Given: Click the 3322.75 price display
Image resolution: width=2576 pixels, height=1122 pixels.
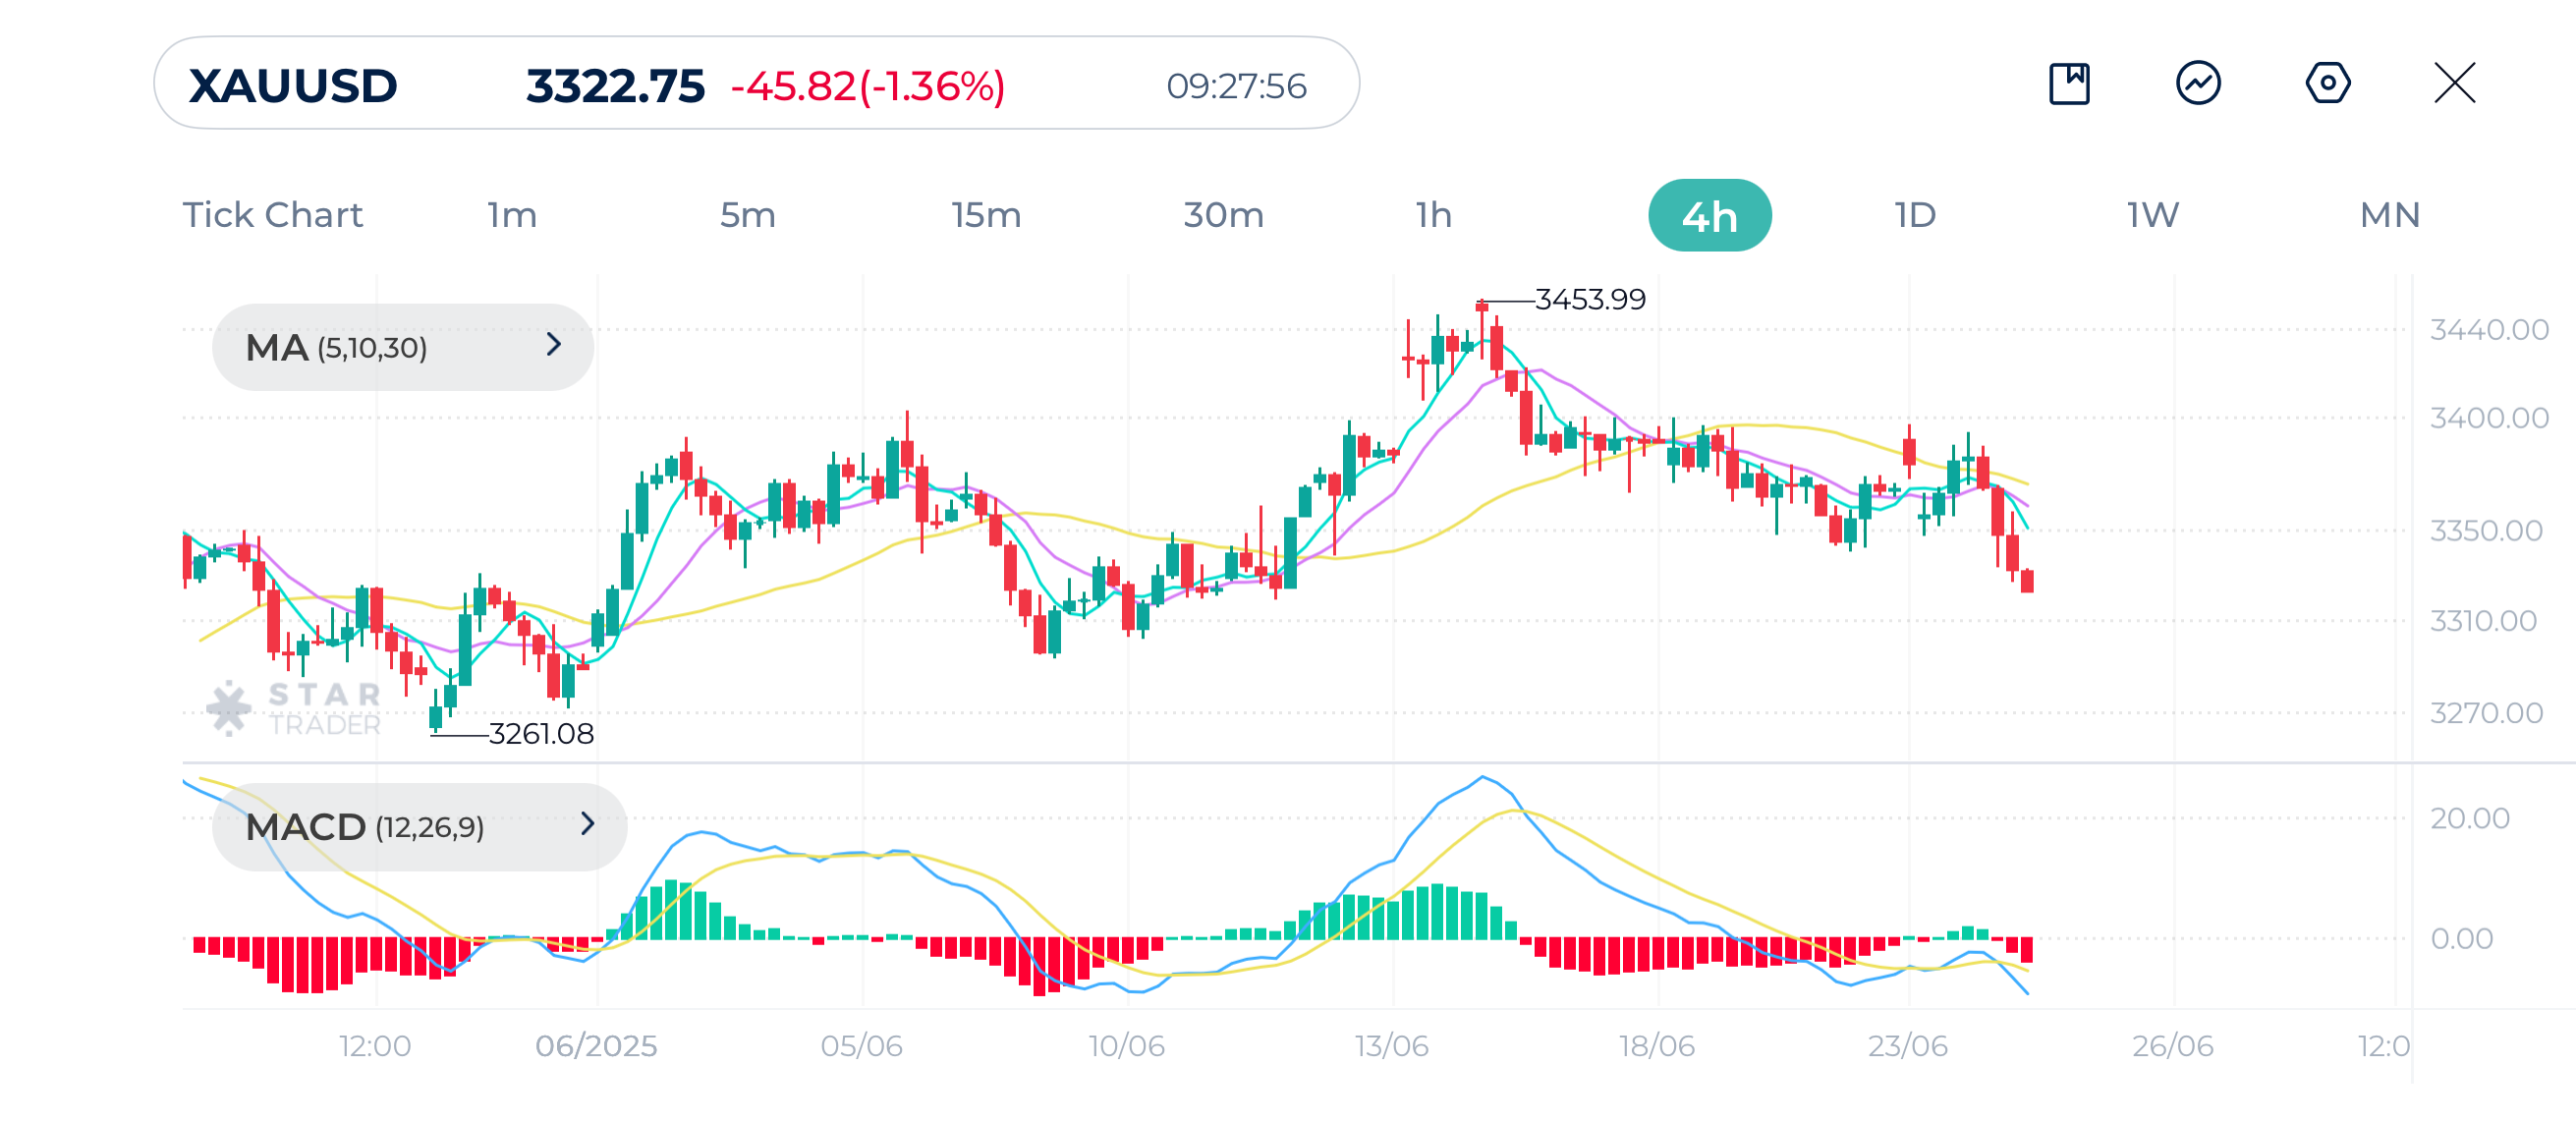Looking at the screenshot, I should 616,85.
